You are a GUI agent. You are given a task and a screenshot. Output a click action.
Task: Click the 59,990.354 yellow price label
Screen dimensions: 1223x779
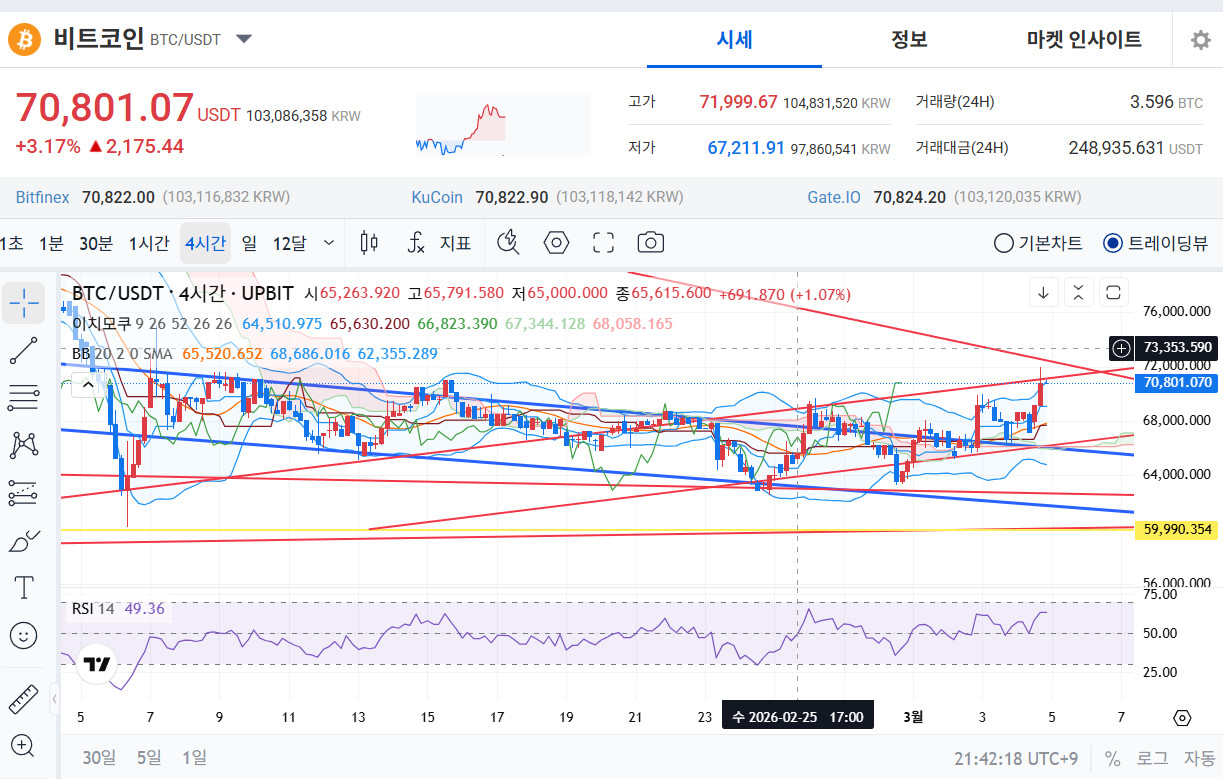(x=1178, y=529)
